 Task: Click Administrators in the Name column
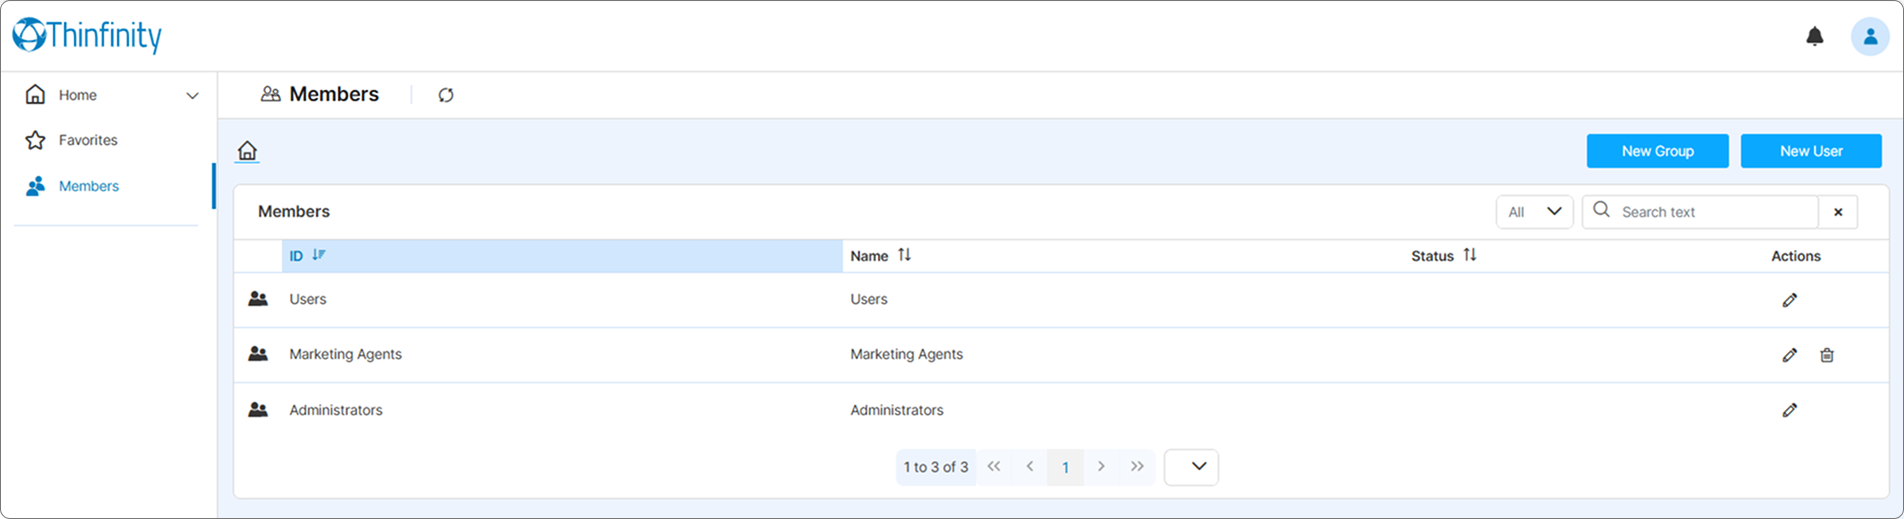point(897,410)
